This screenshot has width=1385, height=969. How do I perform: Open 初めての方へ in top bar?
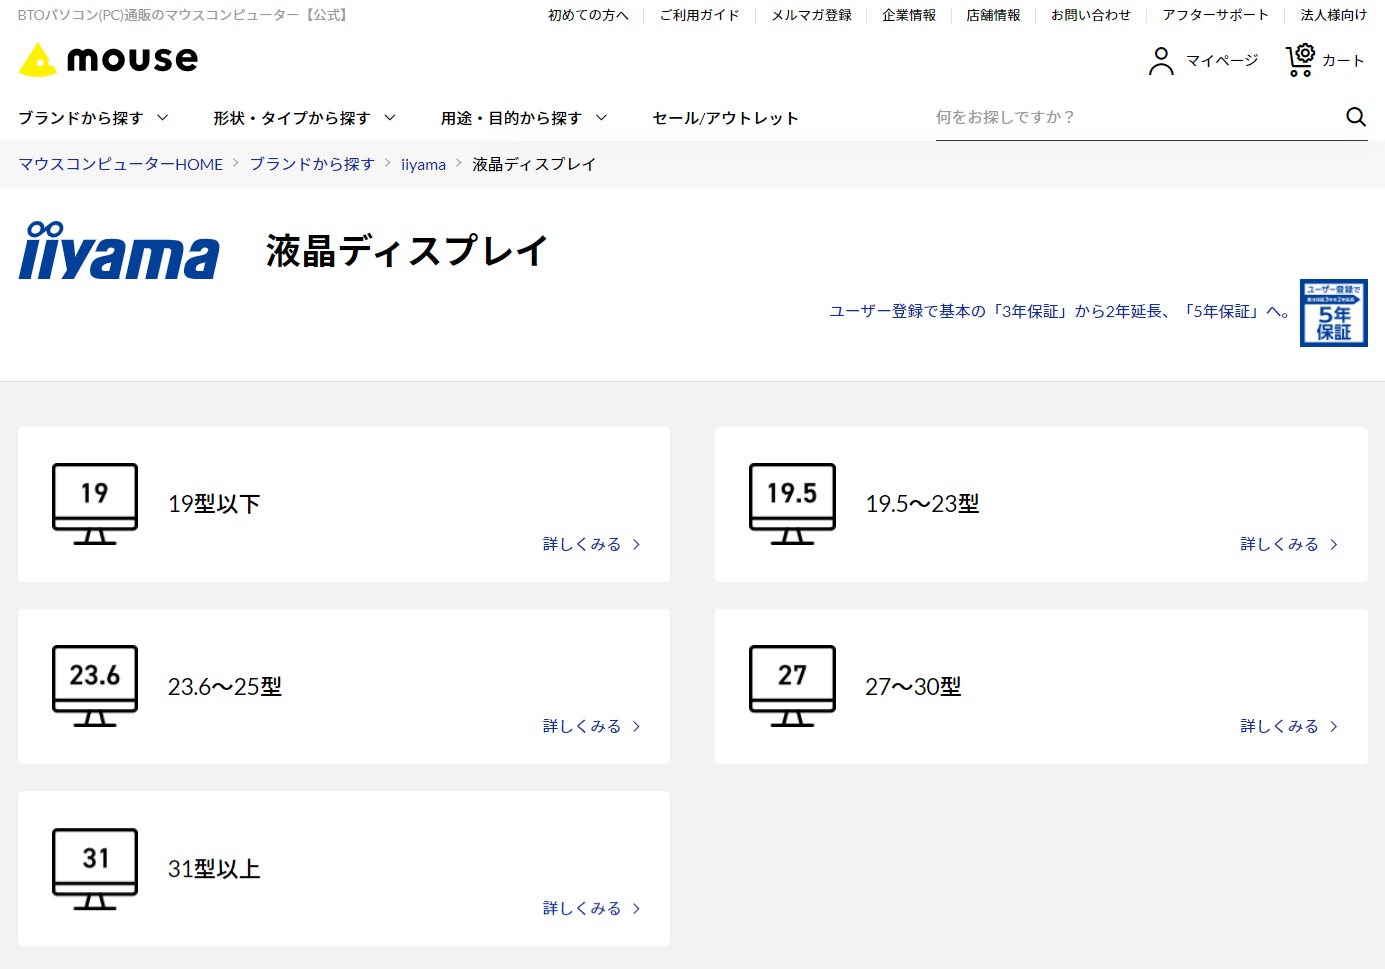(588, 15)
